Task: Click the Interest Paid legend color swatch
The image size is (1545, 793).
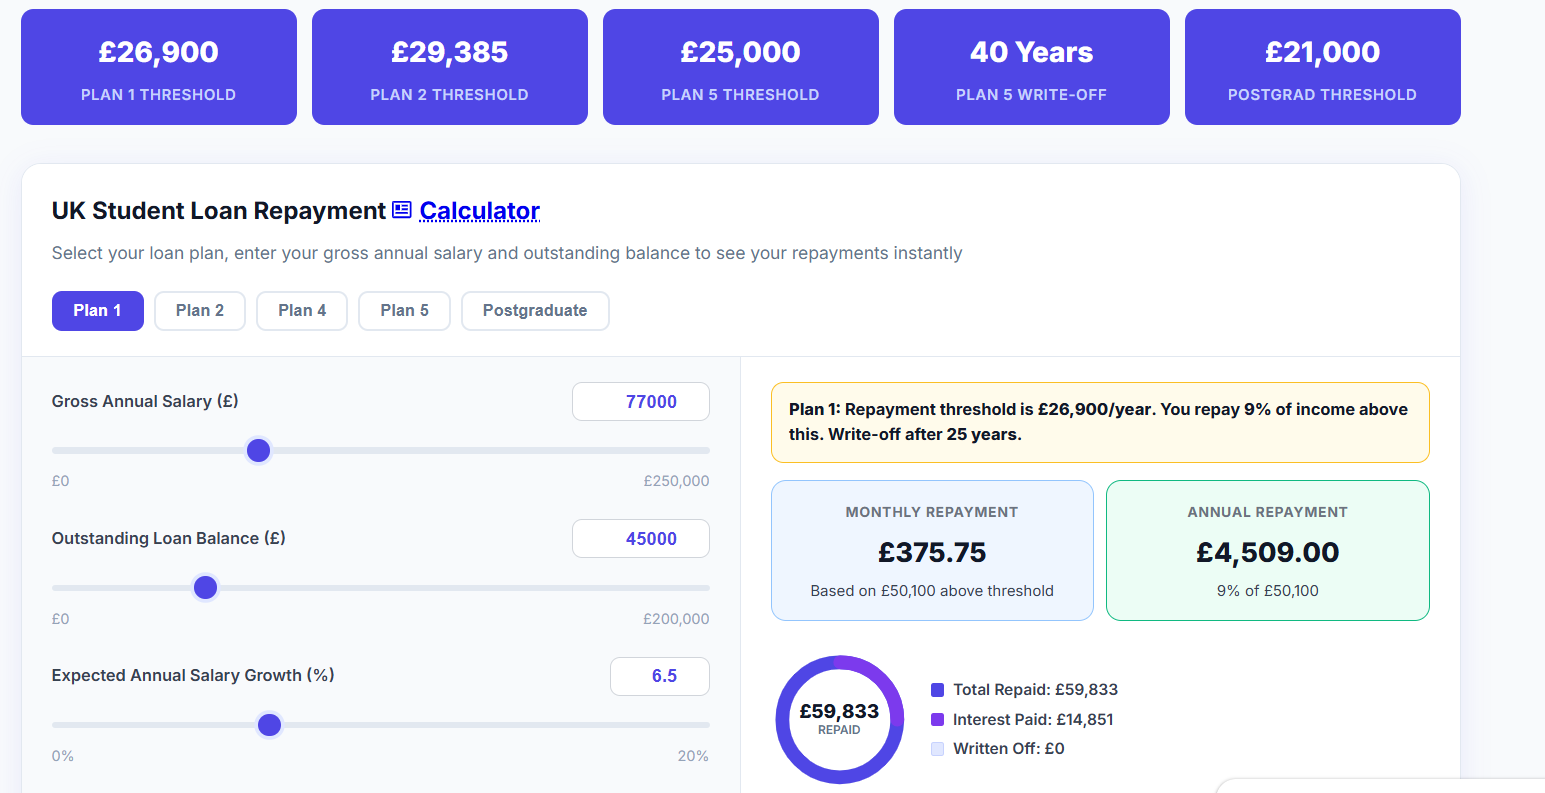Action: (937, 720)
